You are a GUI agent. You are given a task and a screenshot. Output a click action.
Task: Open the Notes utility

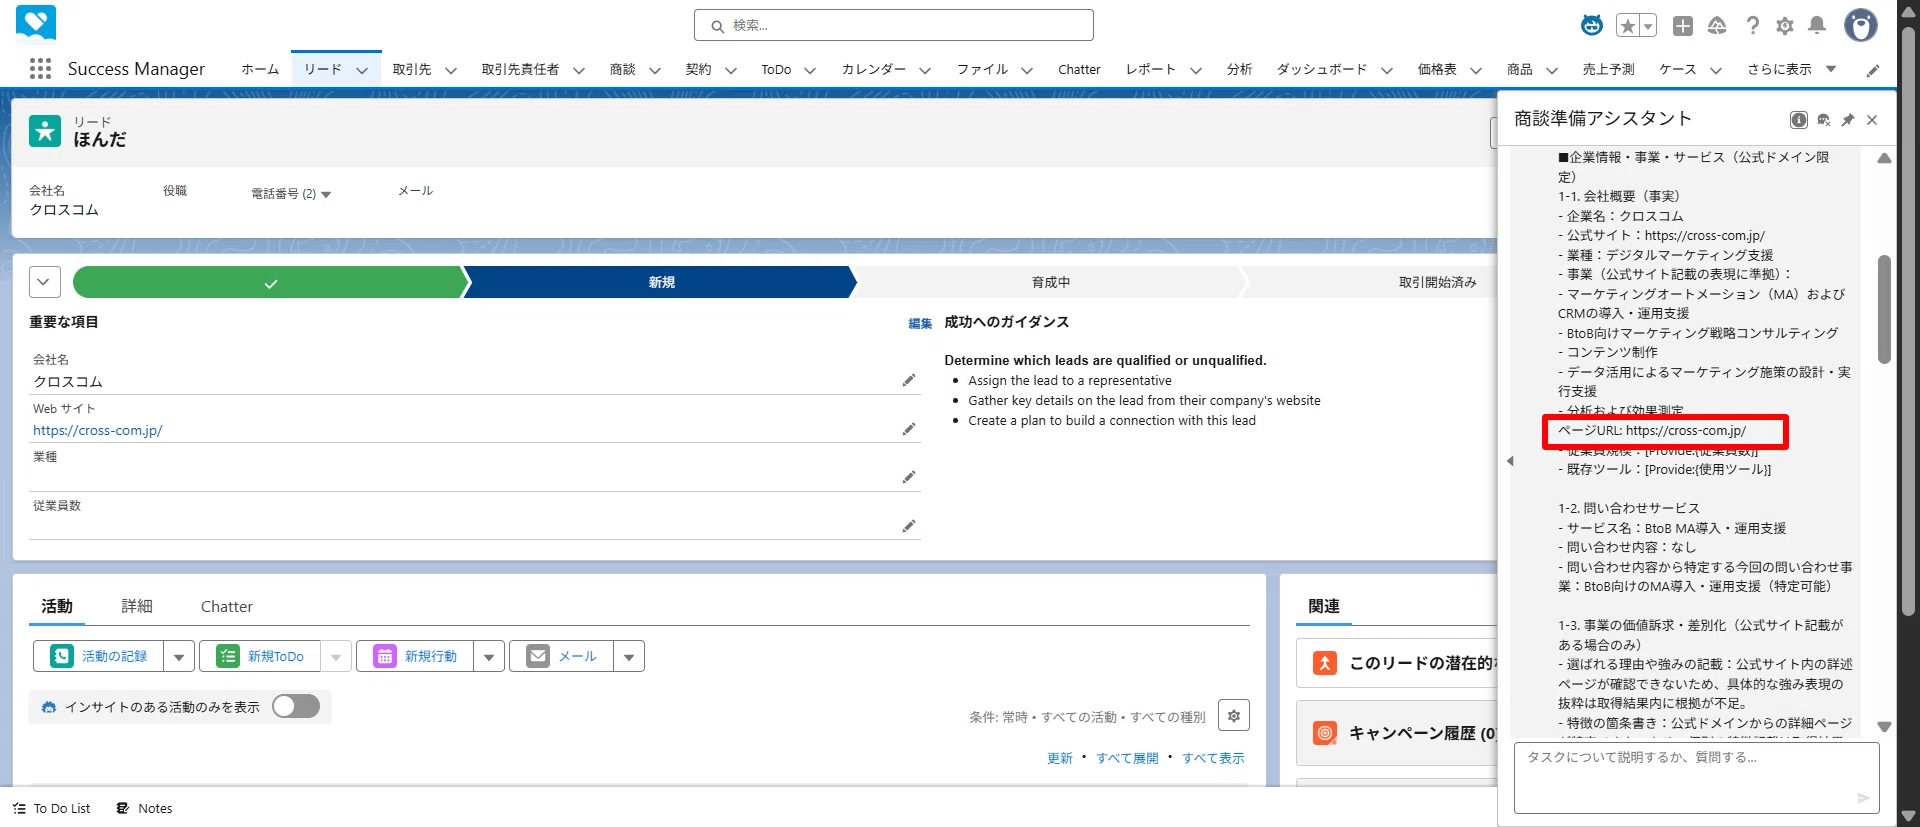coord(144,808)
